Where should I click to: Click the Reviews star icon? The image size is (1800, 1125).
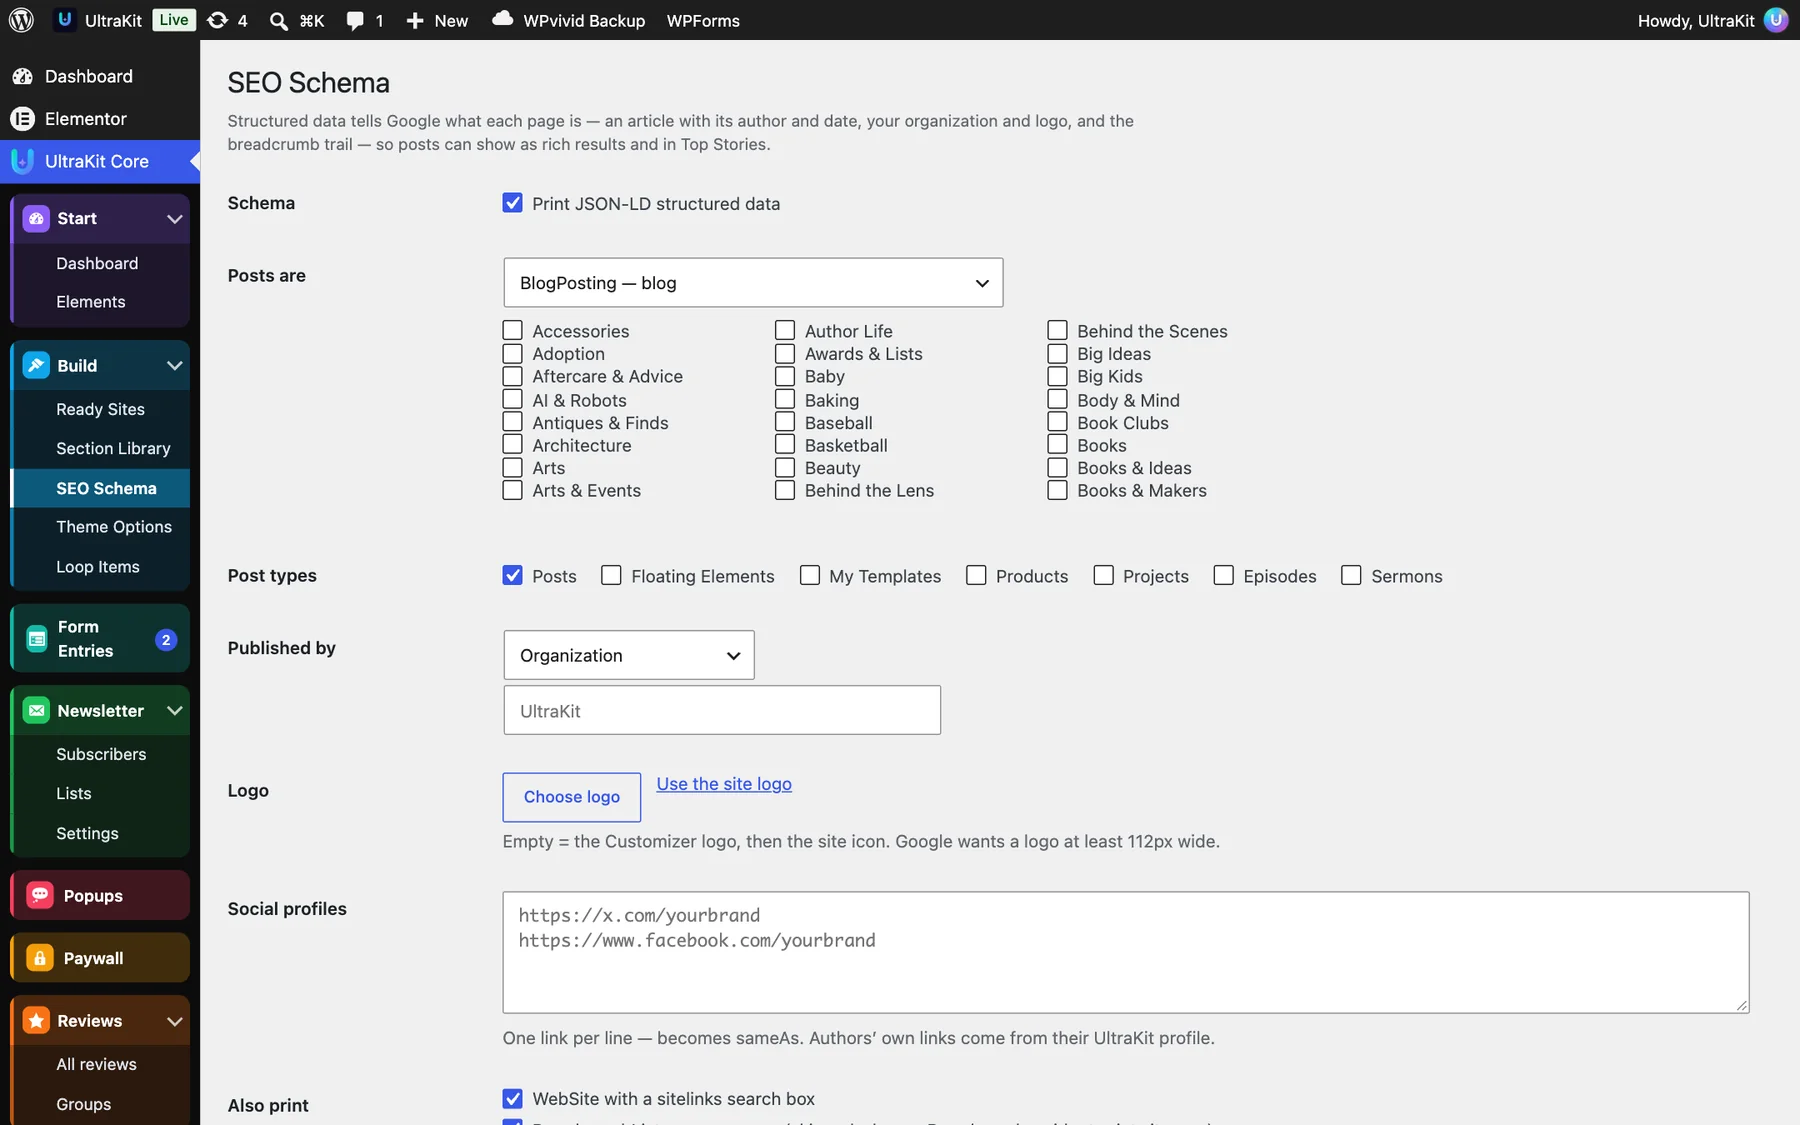click(36, 1021)
